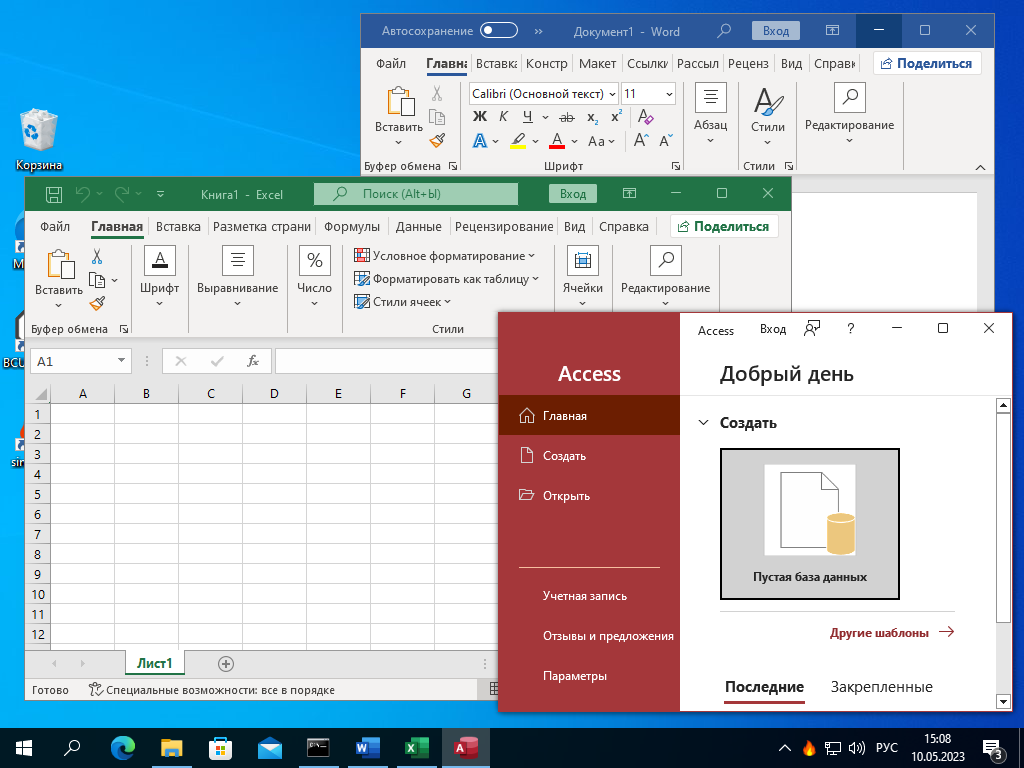1024x768 pixels.
Task: Open Word Text Effects icon
Action: click(x=480, y=140)
